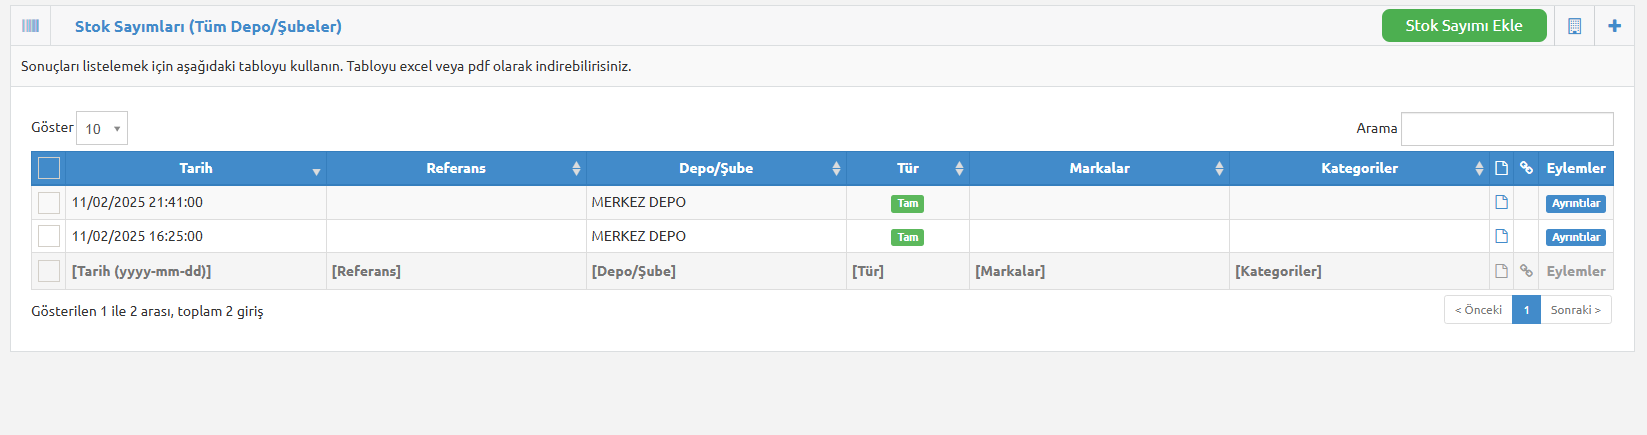Open Ayrıntılar for the 21:41:00 entry
Screen dimensions: 1647x435
(x=1576, y=203)
